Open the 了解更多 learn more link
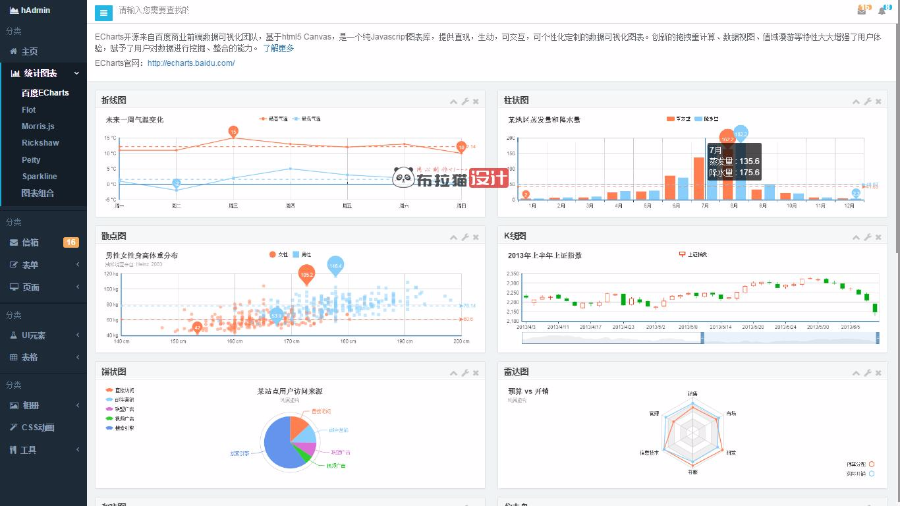Image resolution: width=900 pixels, height=506 pixels. pos(278,48)
